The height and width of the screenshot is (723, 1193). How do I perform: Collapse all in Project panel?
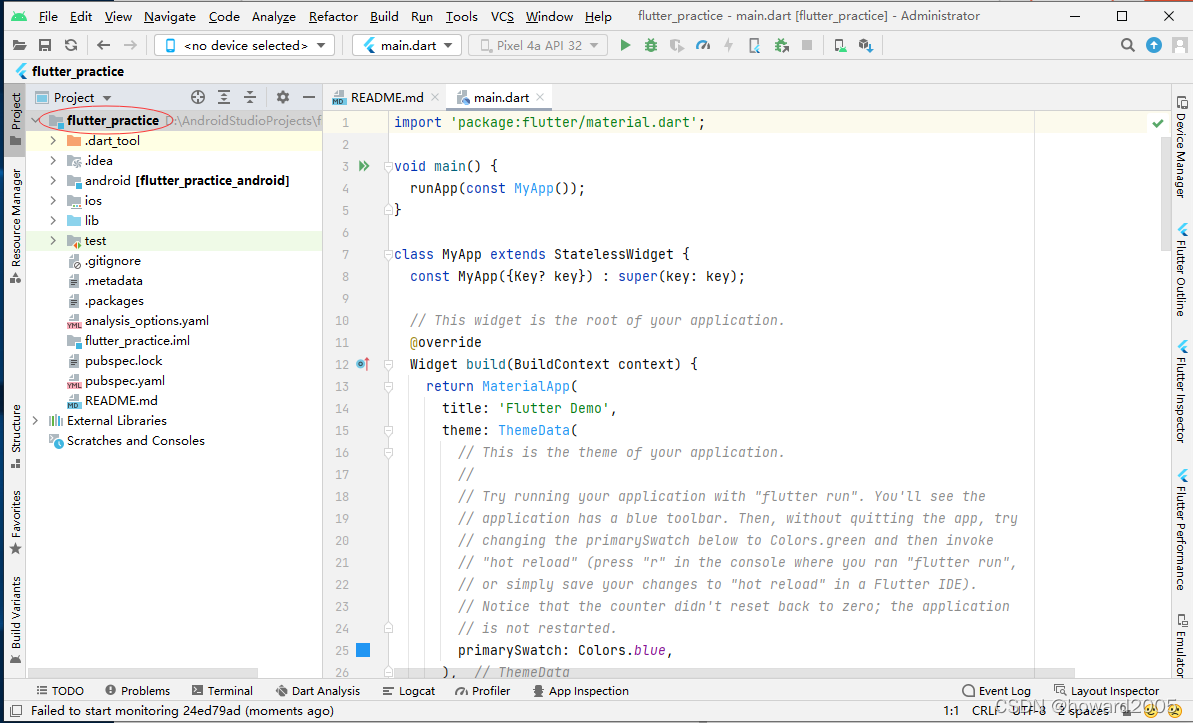click(x=250, y=97)
